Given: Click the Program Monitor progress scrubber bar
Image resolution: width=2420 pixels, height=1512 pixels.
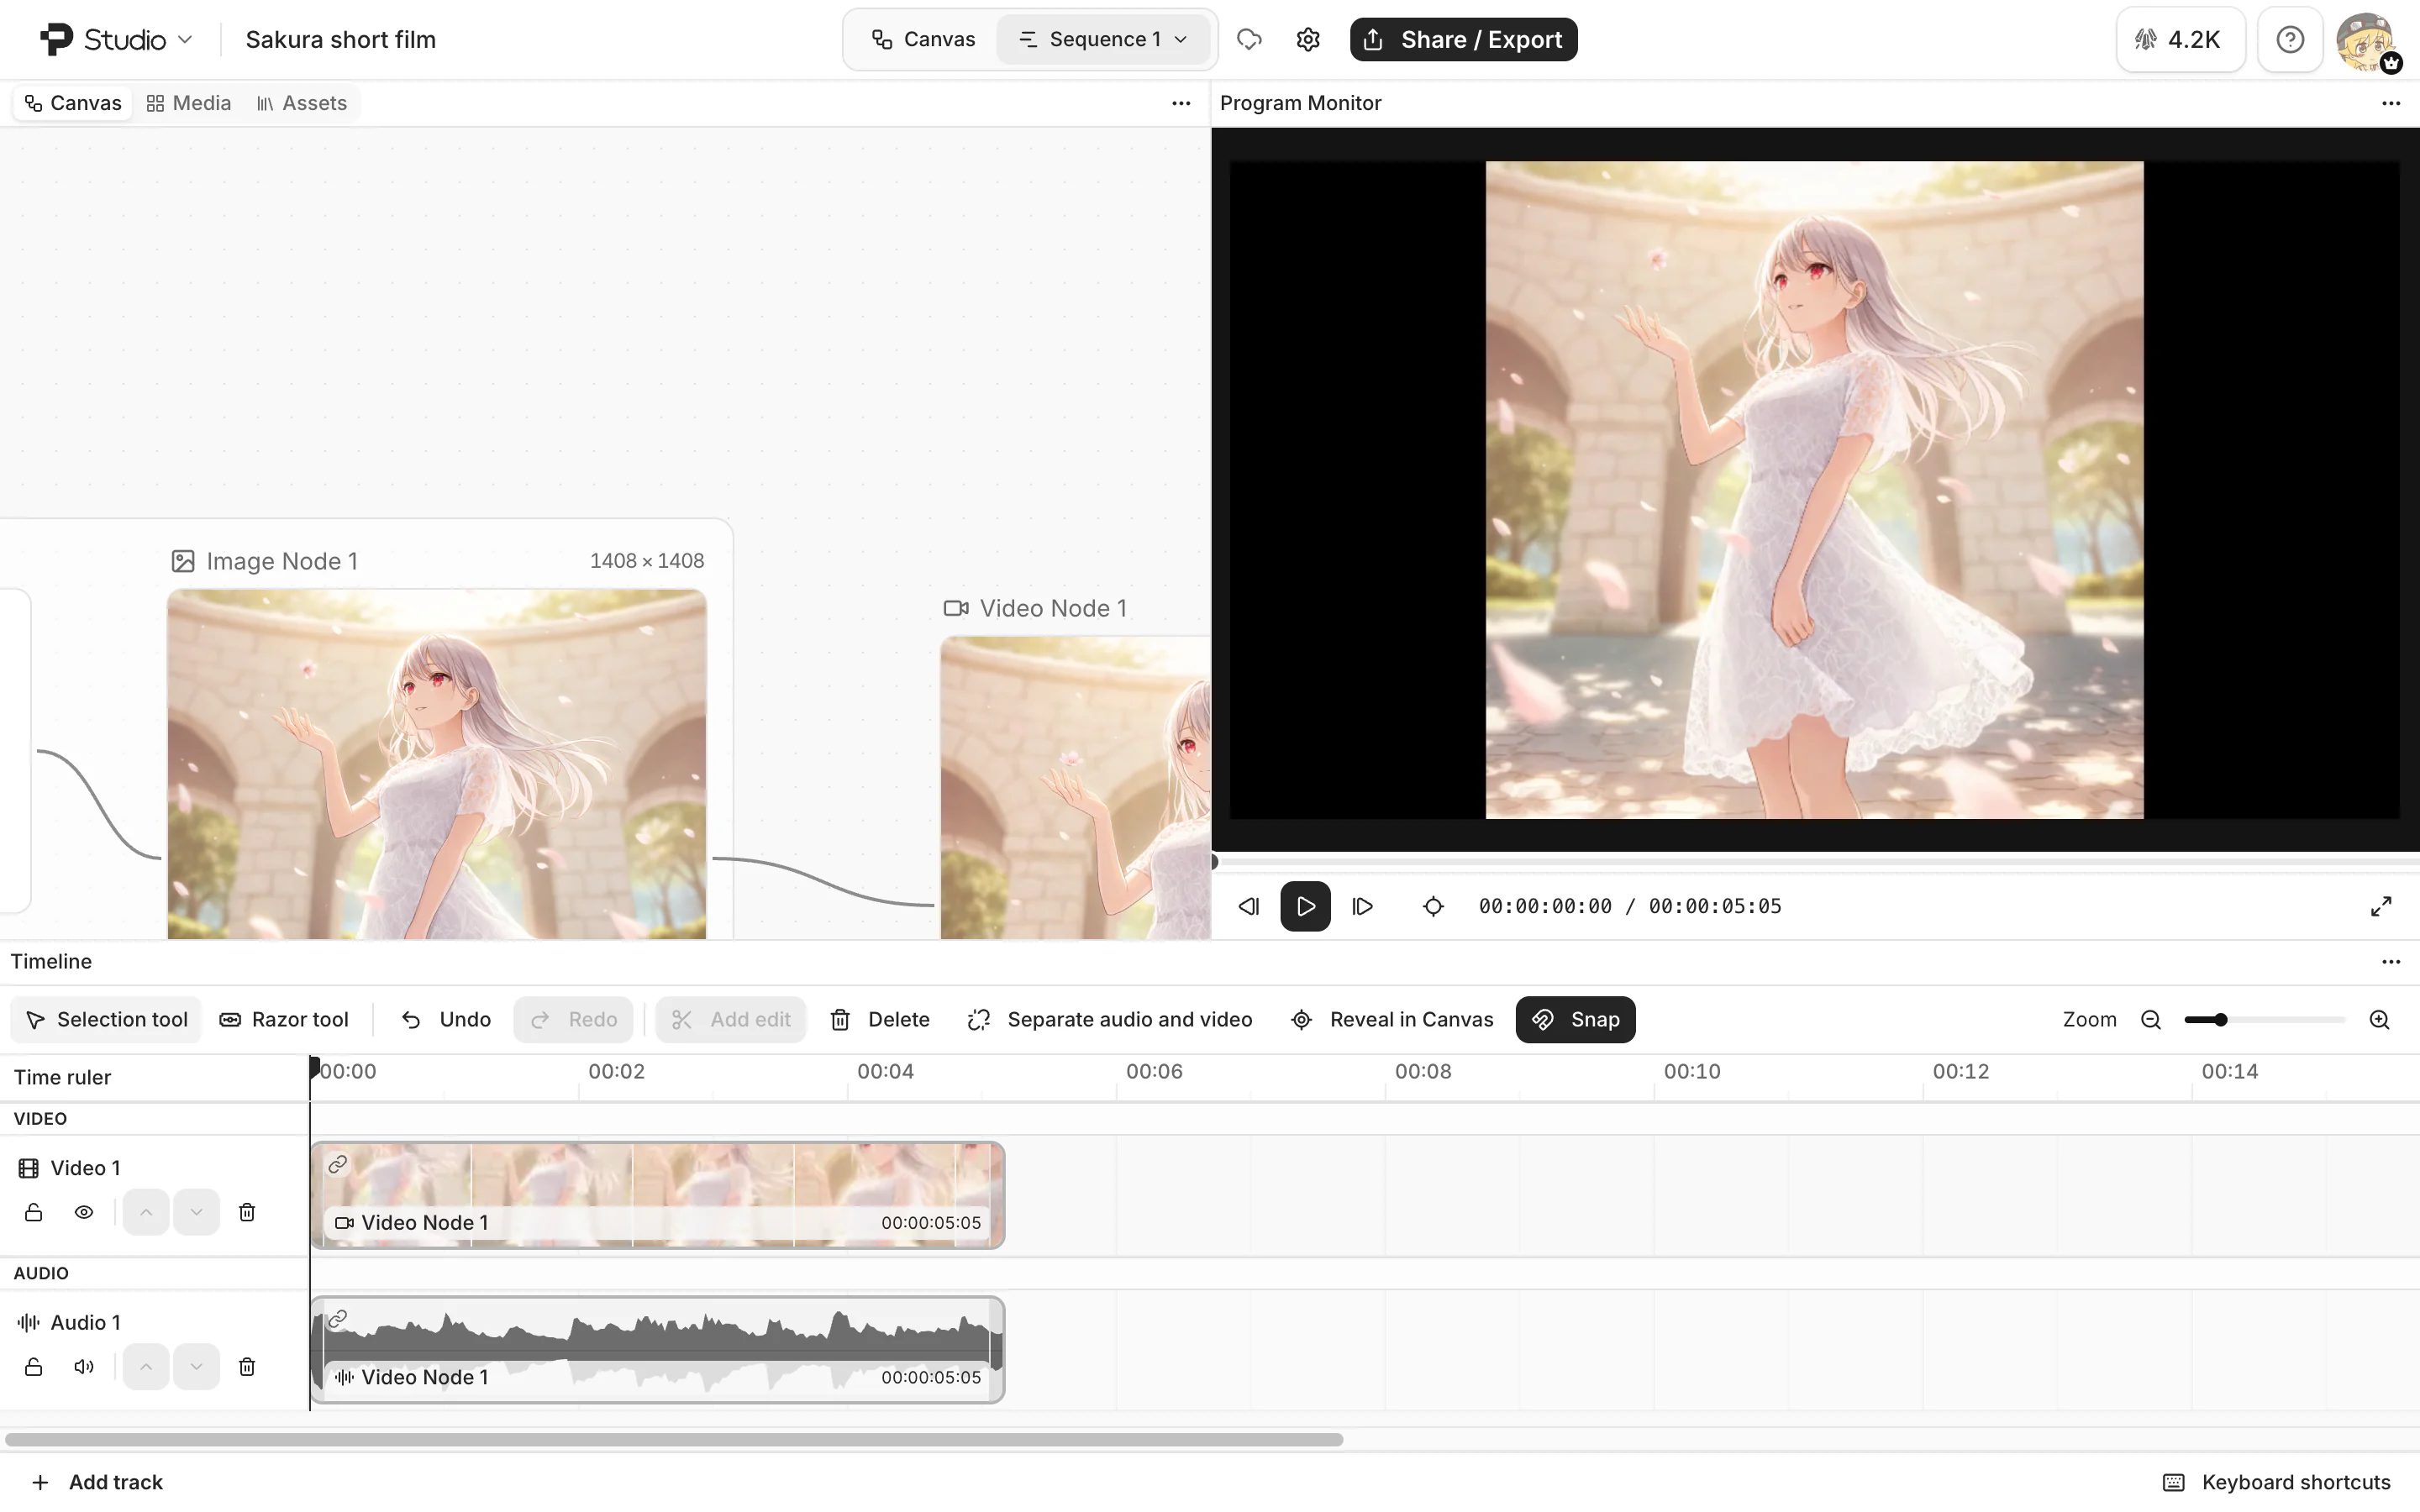Looking at the screenshot, I should tap(1815, 861).
